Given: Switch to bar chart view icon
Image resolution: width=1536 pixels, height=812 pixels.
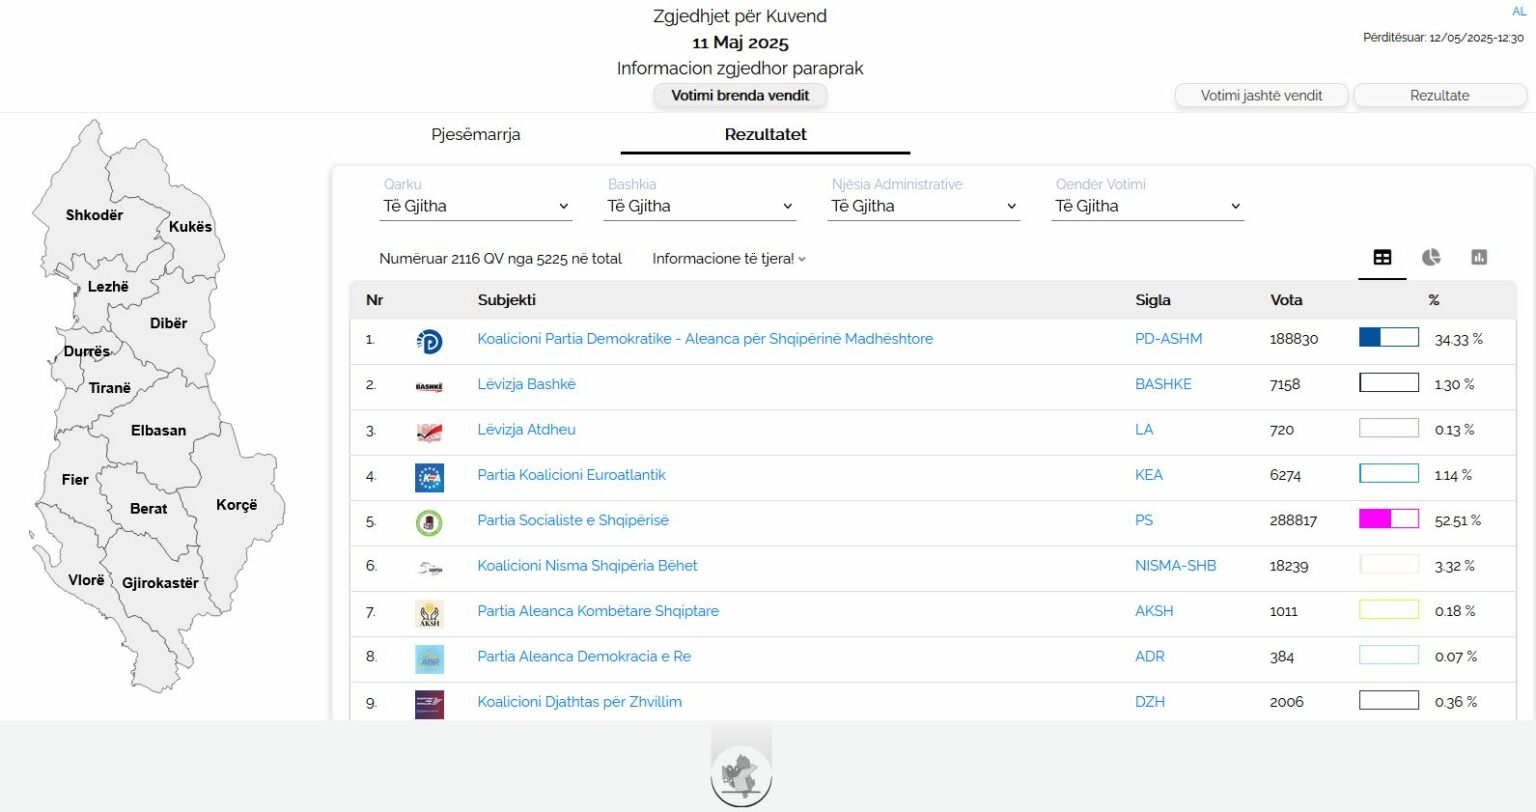Looking at the screenshot, I should point(1479,258).
